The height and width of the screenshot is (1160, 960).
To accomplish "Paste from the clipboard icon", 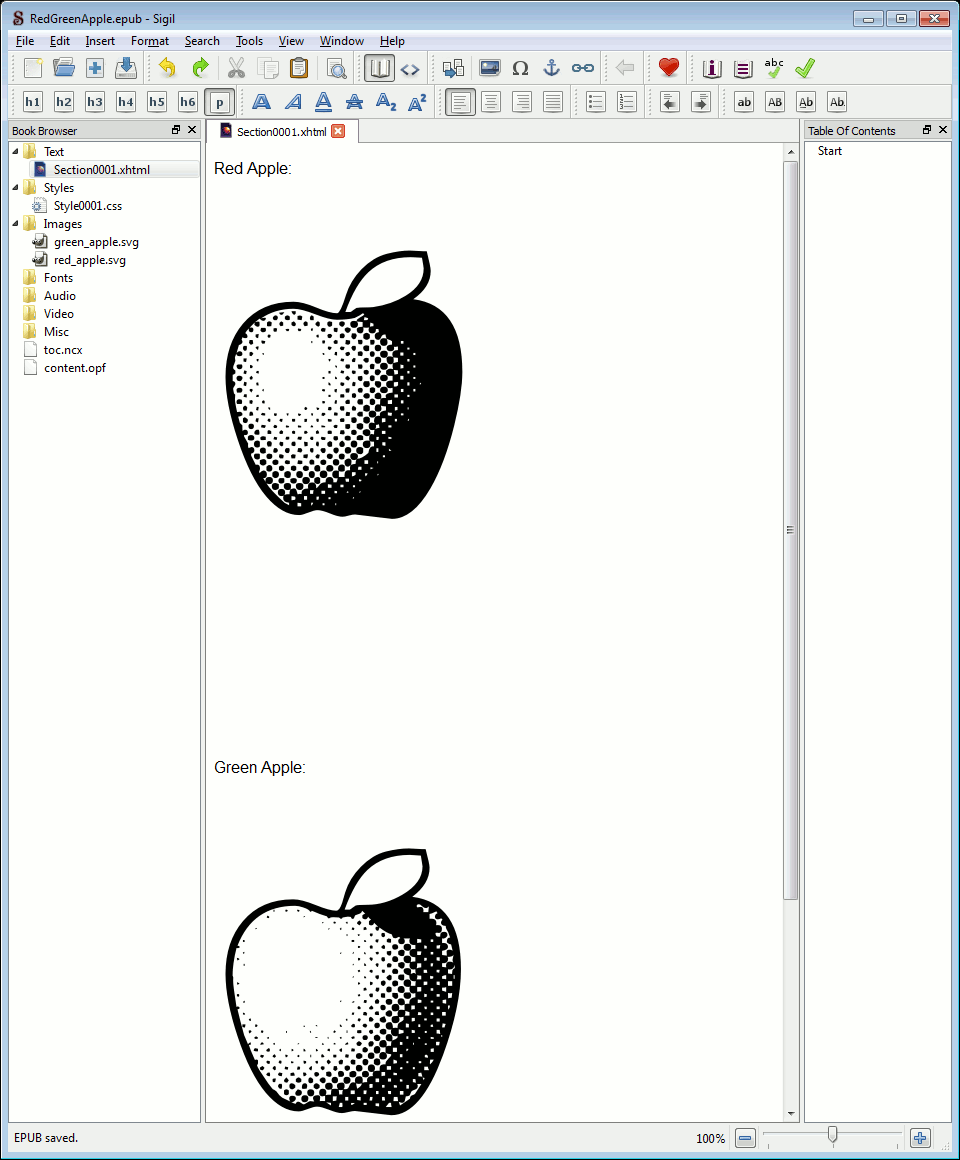I will tap(298, 68).
